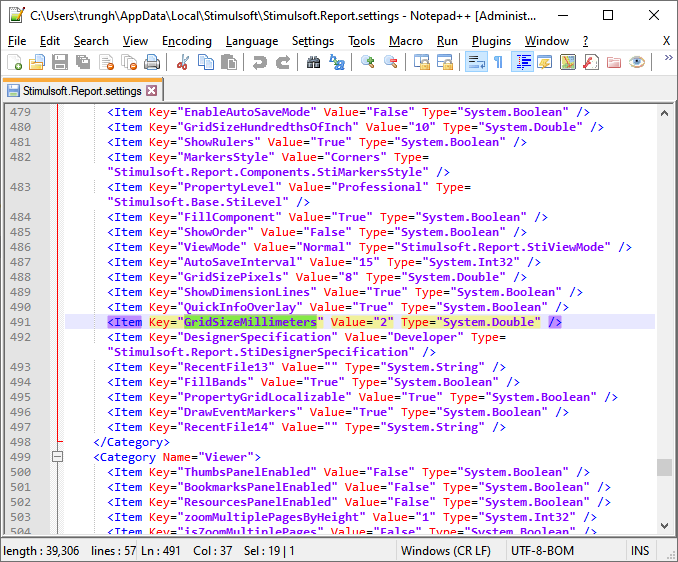Click the GridSizeMillimeters key text
The image size is (678, 562).
[x=250, y=322]
